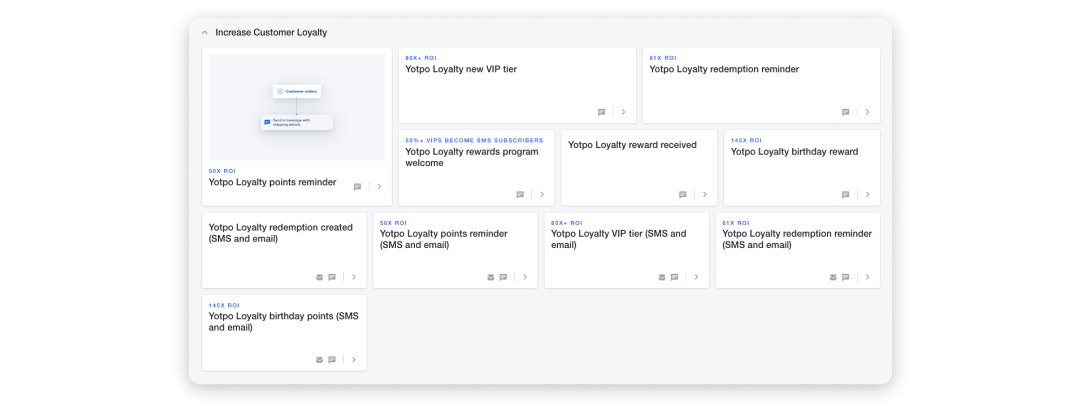Open arrow on points reminder (SMS and email)

tap(525, 277)
